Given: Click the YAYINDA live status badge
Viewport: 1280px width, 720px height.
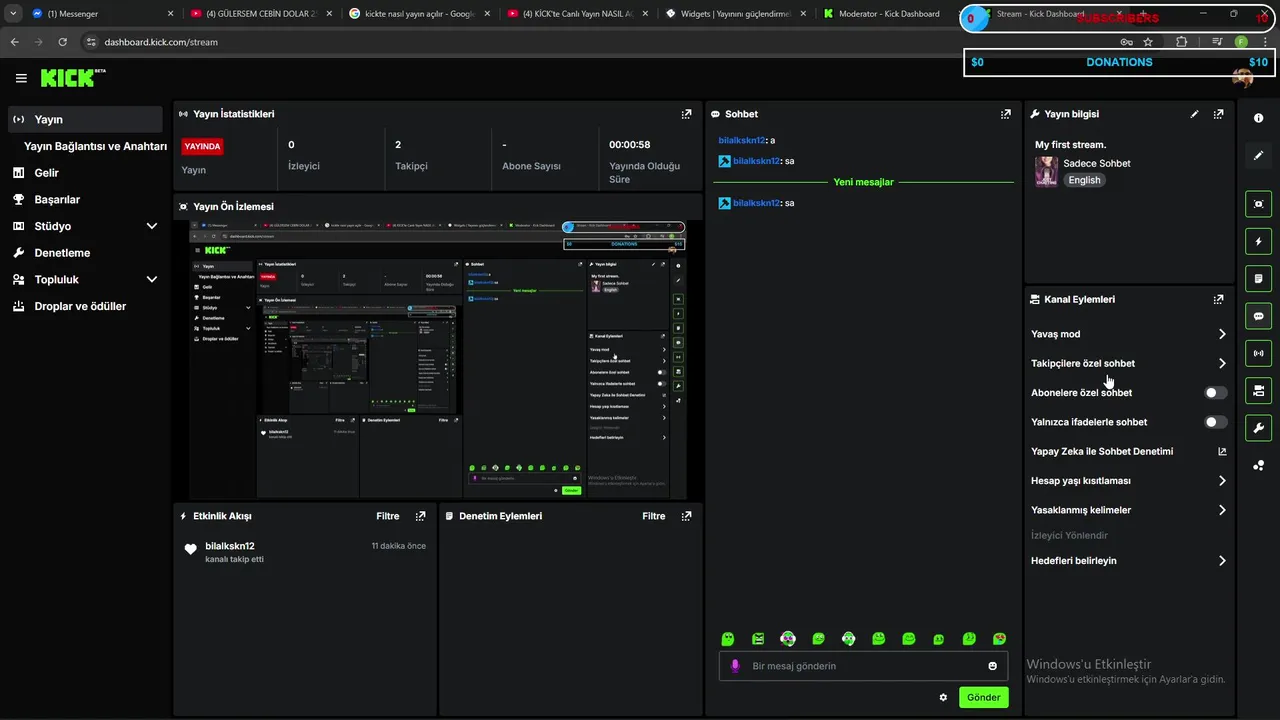Looking at the screenshot, I should pos(202,146).
